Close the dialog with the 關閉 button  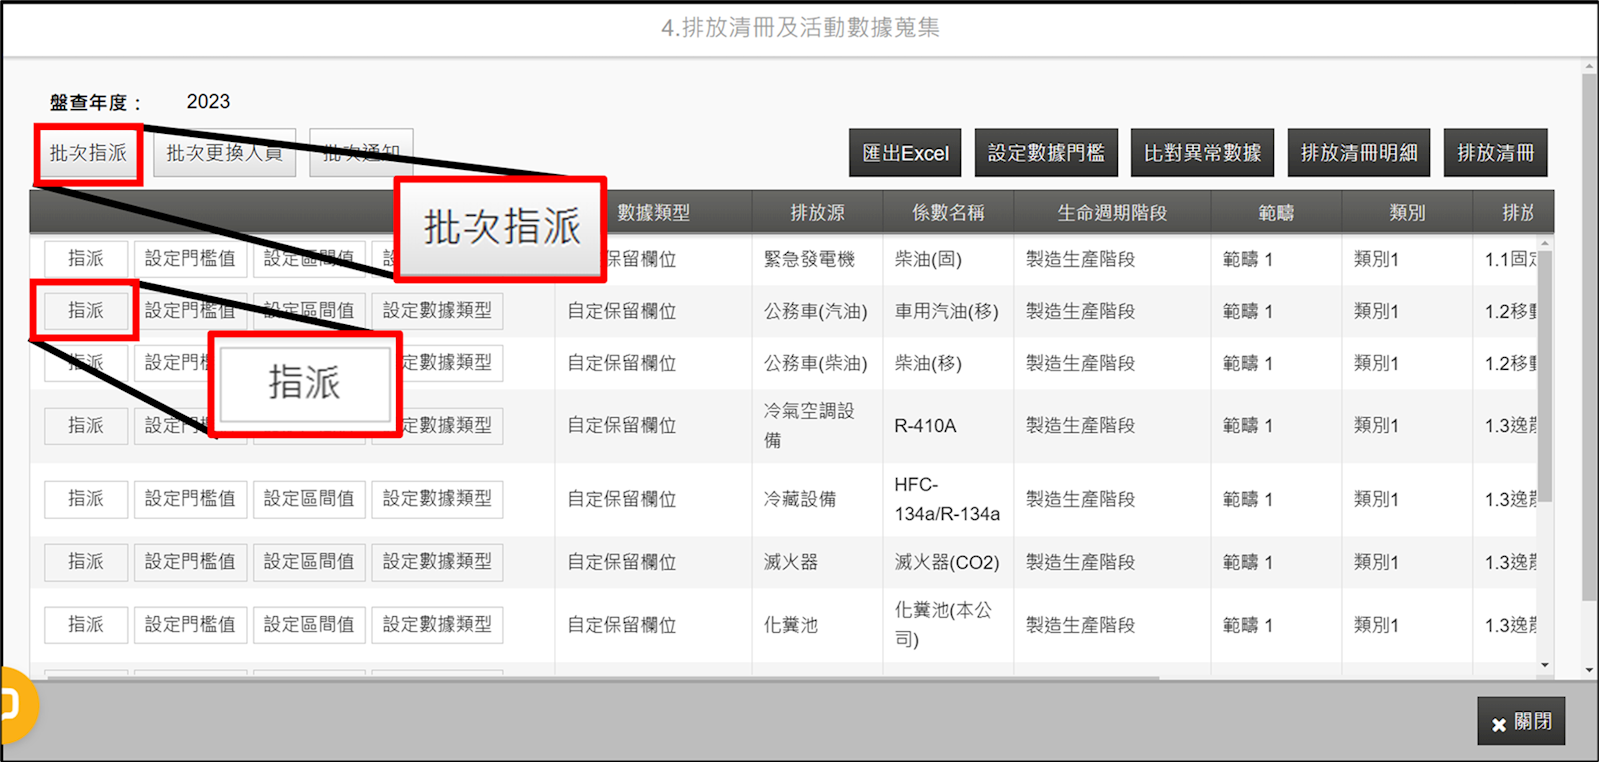(x=1521, y=721)
